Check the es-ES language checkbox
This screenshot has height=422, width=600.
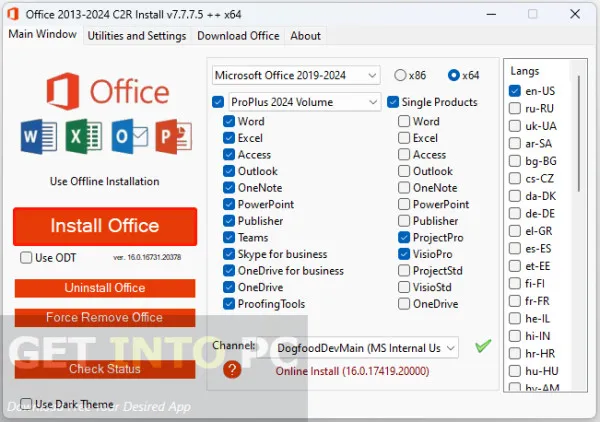(x=515, y=248)
